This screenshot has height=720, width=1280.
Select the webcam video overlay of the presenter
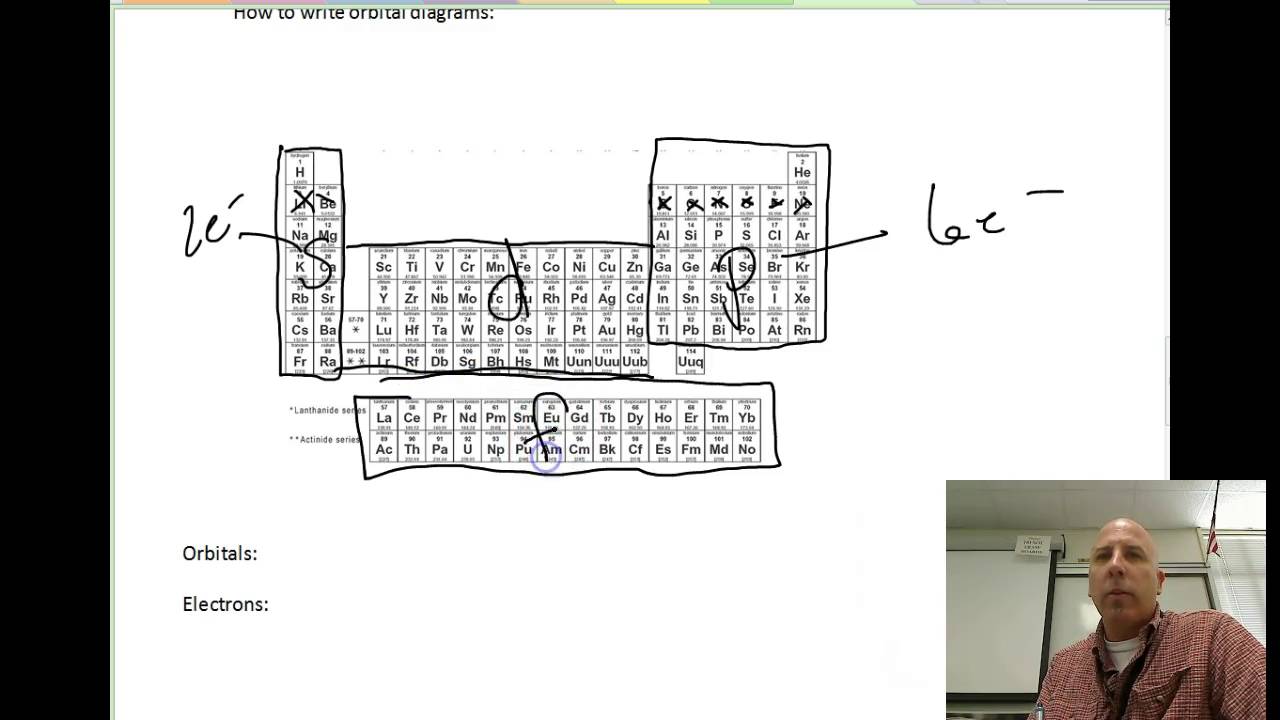coord(1105,600)
